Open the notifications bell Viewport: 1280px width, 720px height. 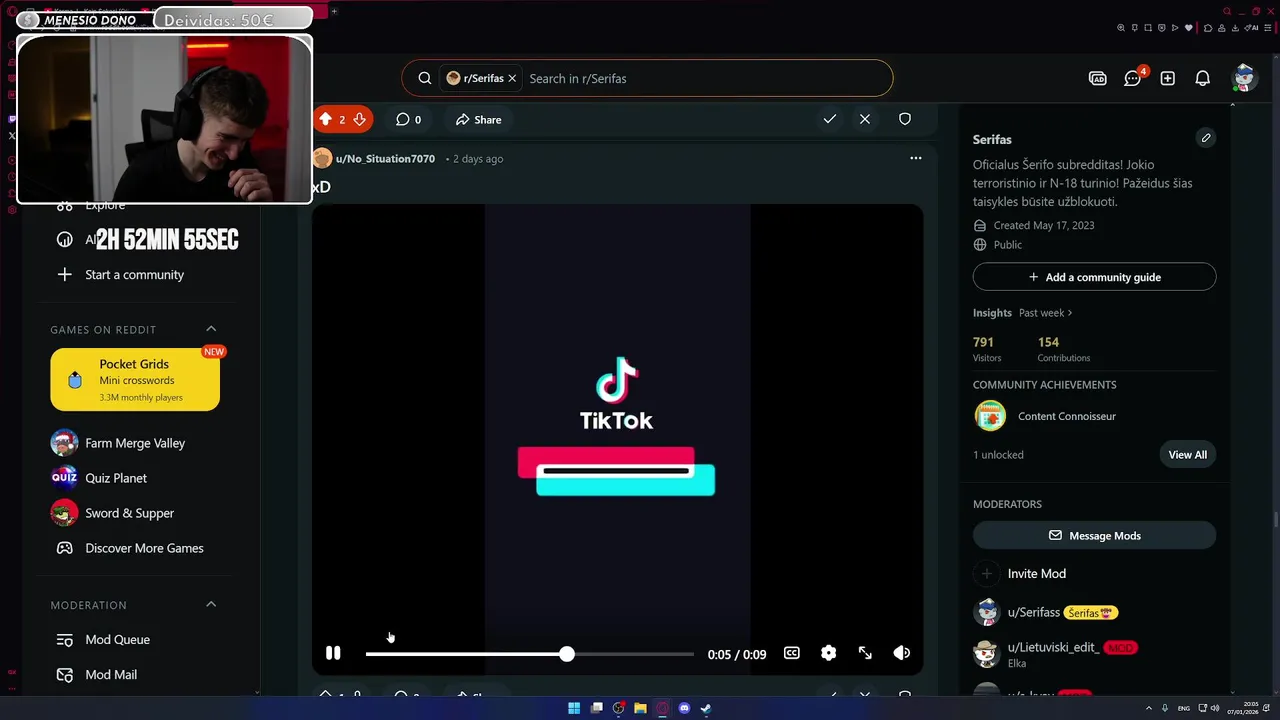(1203, 78)
